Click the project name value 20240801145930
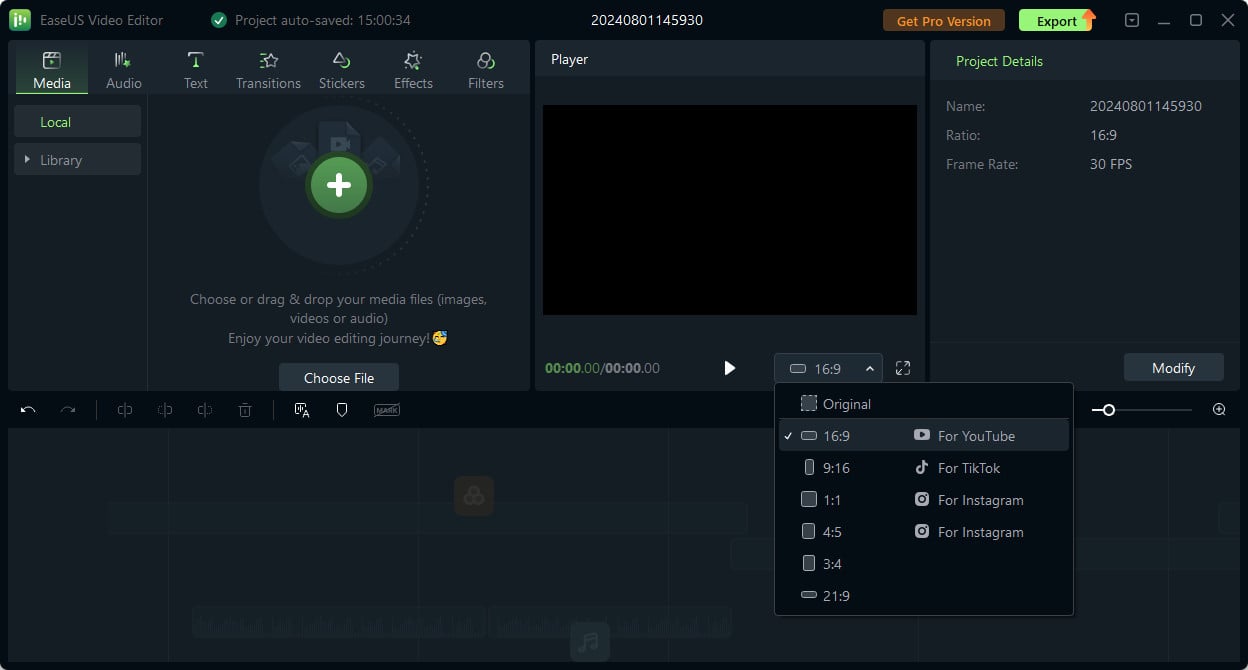The image size is (1248, 670). (x=1146, y=106)
